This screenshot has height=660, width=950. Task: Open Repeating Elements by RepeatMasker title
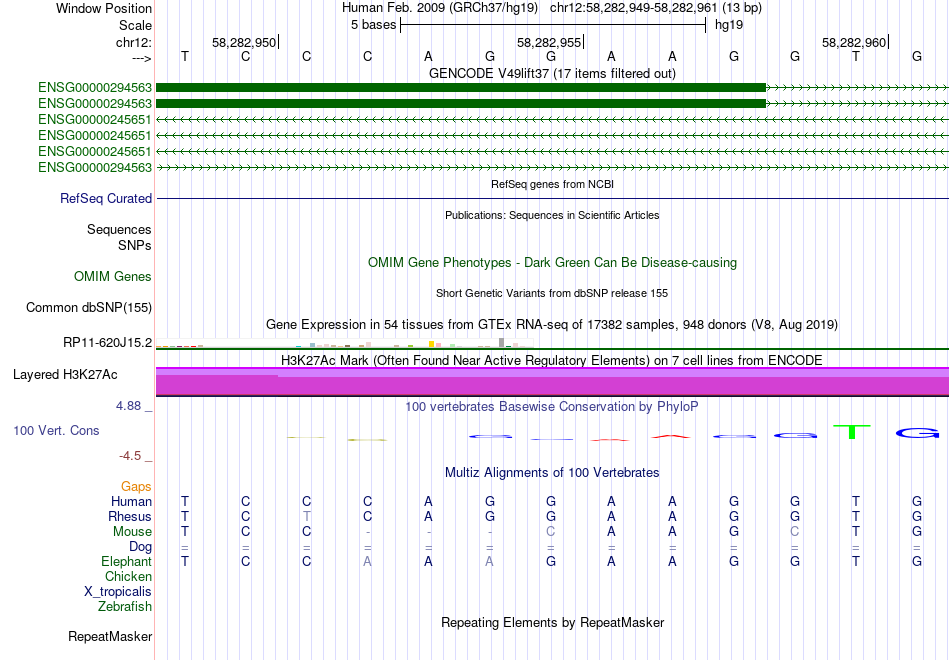[552, 622]
